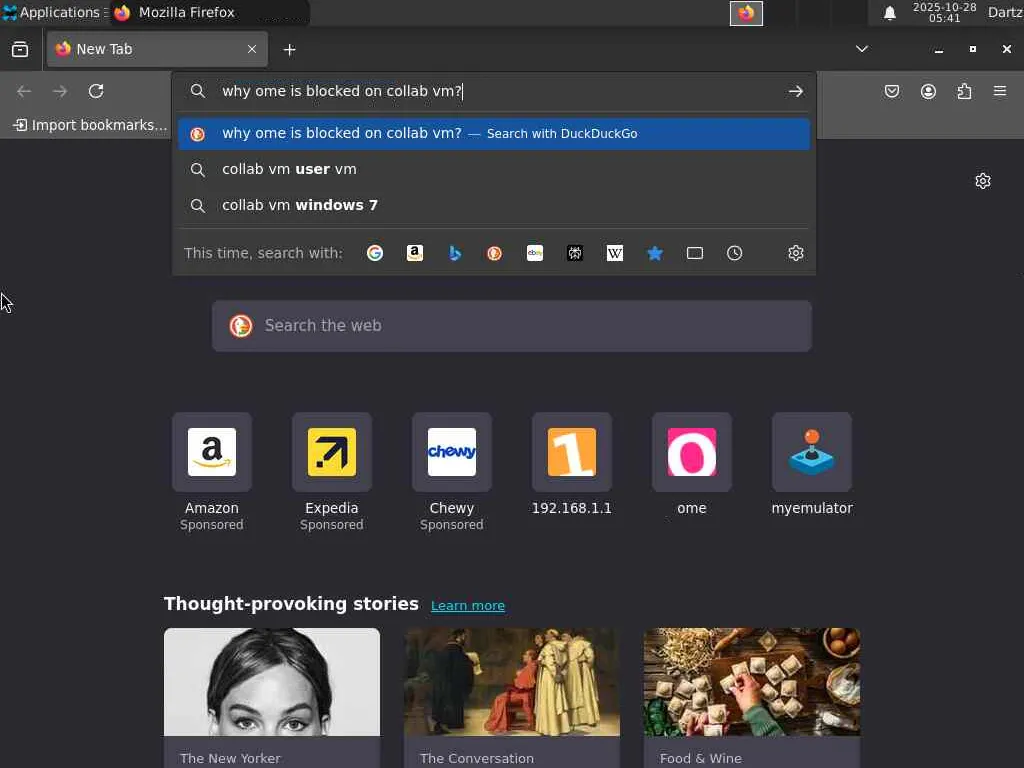The height and width of the screenshot is (768, 1024).
Task: Search this time with eBay icon
Action: click(535, 253)
